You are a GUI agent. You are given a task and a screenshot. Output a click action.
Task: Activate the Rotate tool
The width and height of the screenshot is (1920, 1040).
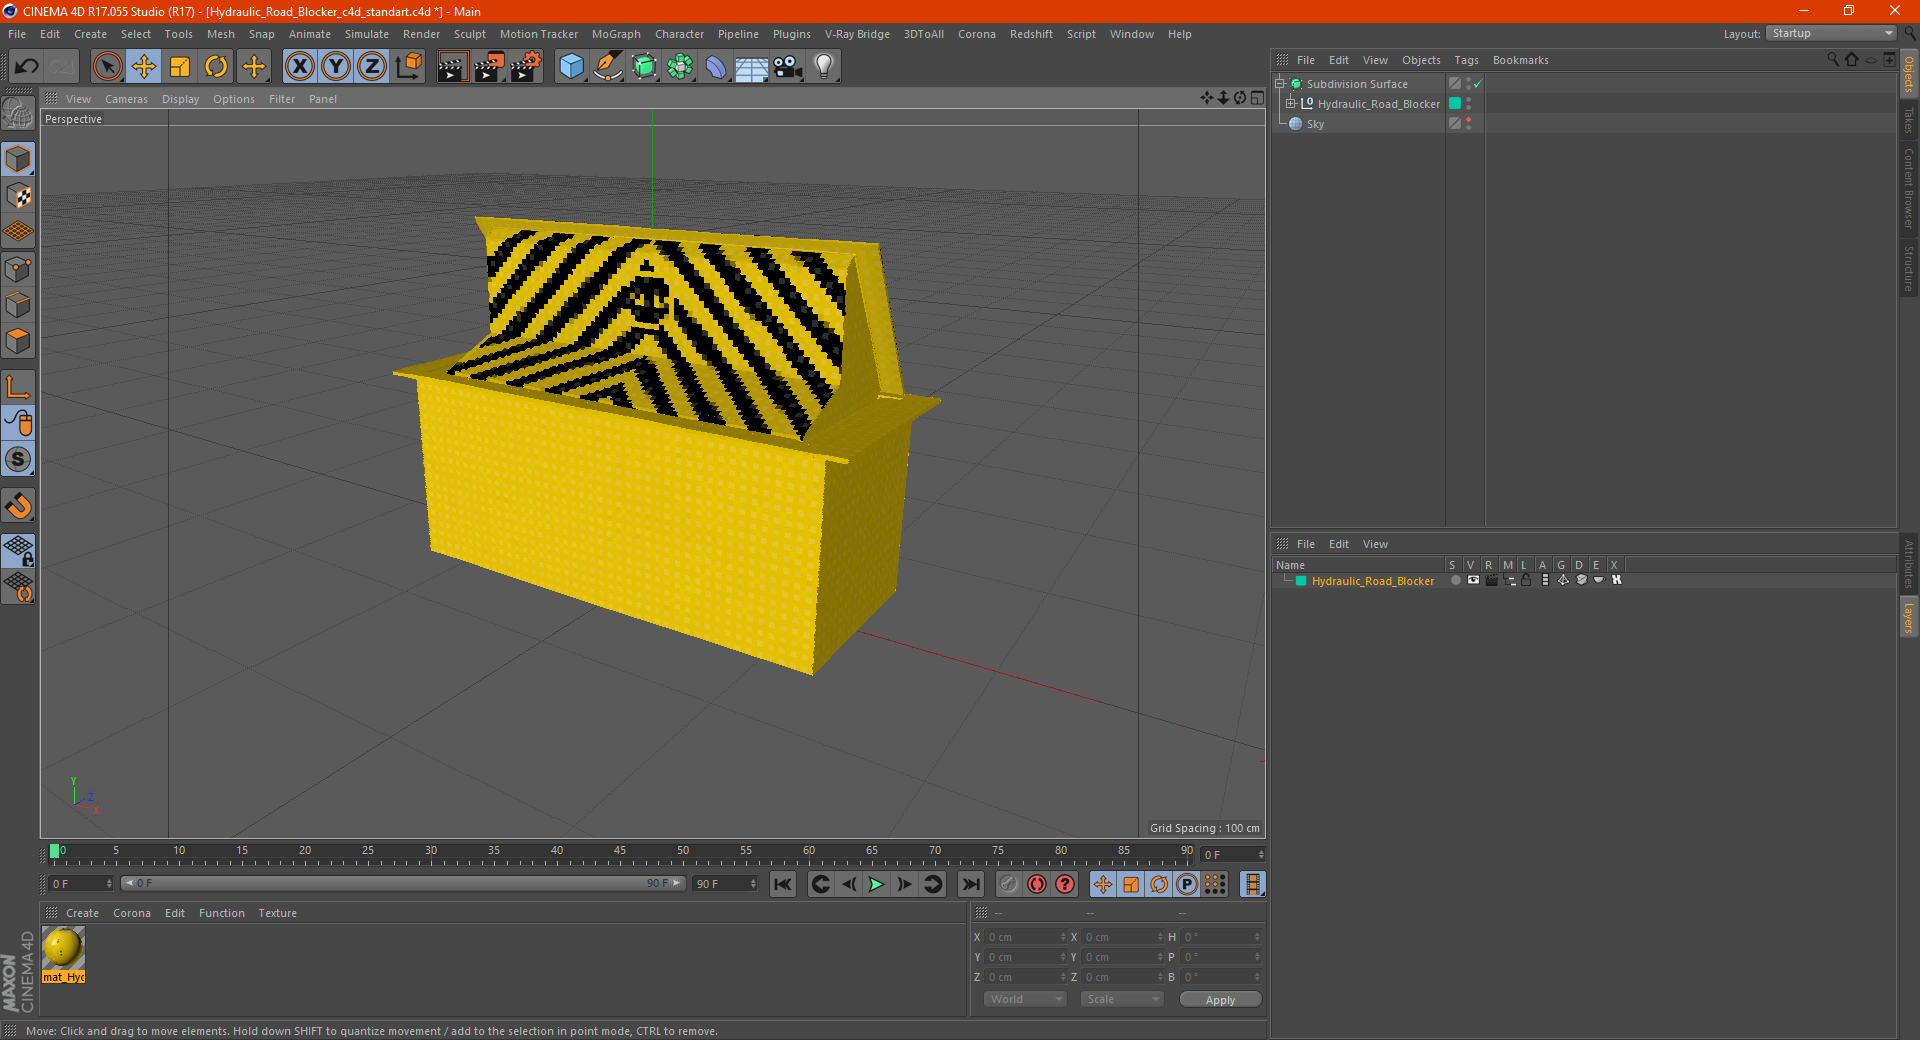[x=216, y=67]
